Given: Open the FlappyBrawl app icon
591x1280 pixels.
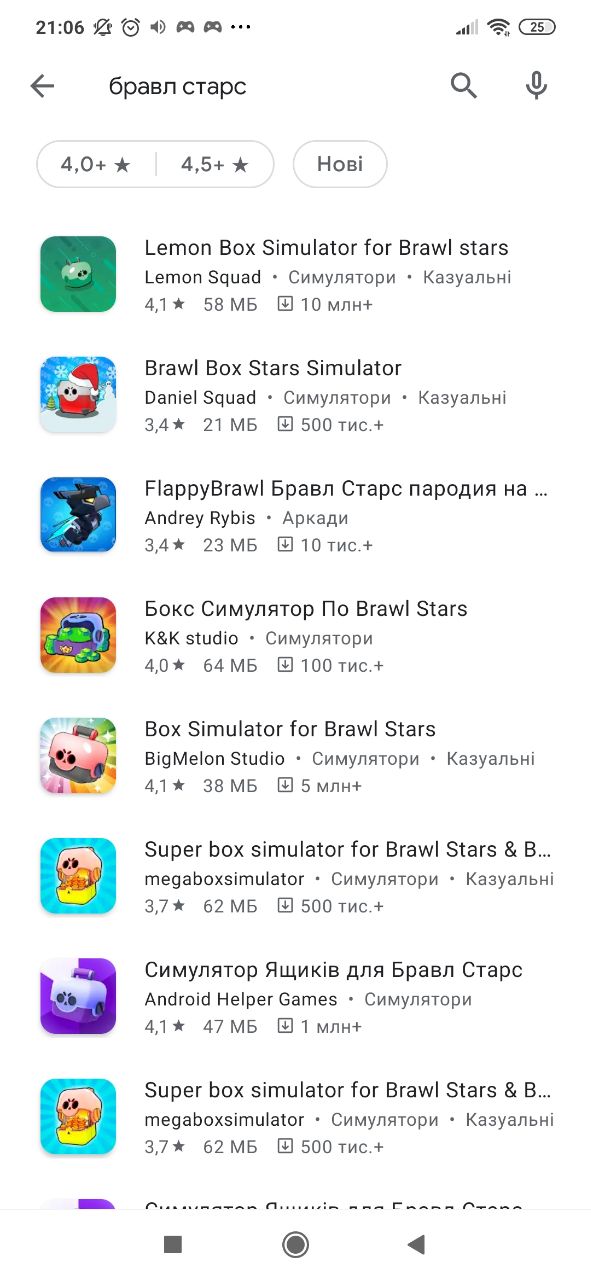Looking at the screenshot, I should point(78,515).
